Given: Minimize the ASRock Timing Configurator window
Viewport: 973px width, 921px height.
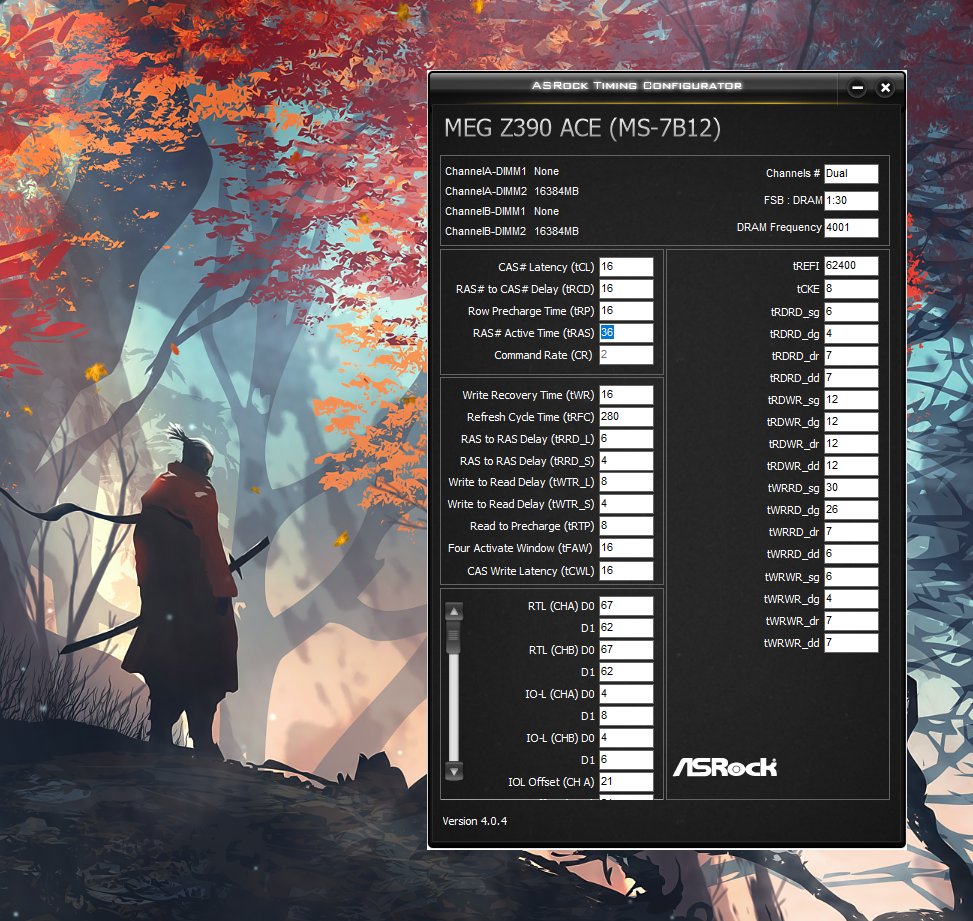Looking at the screenshot, I should (x=857, y=88).
